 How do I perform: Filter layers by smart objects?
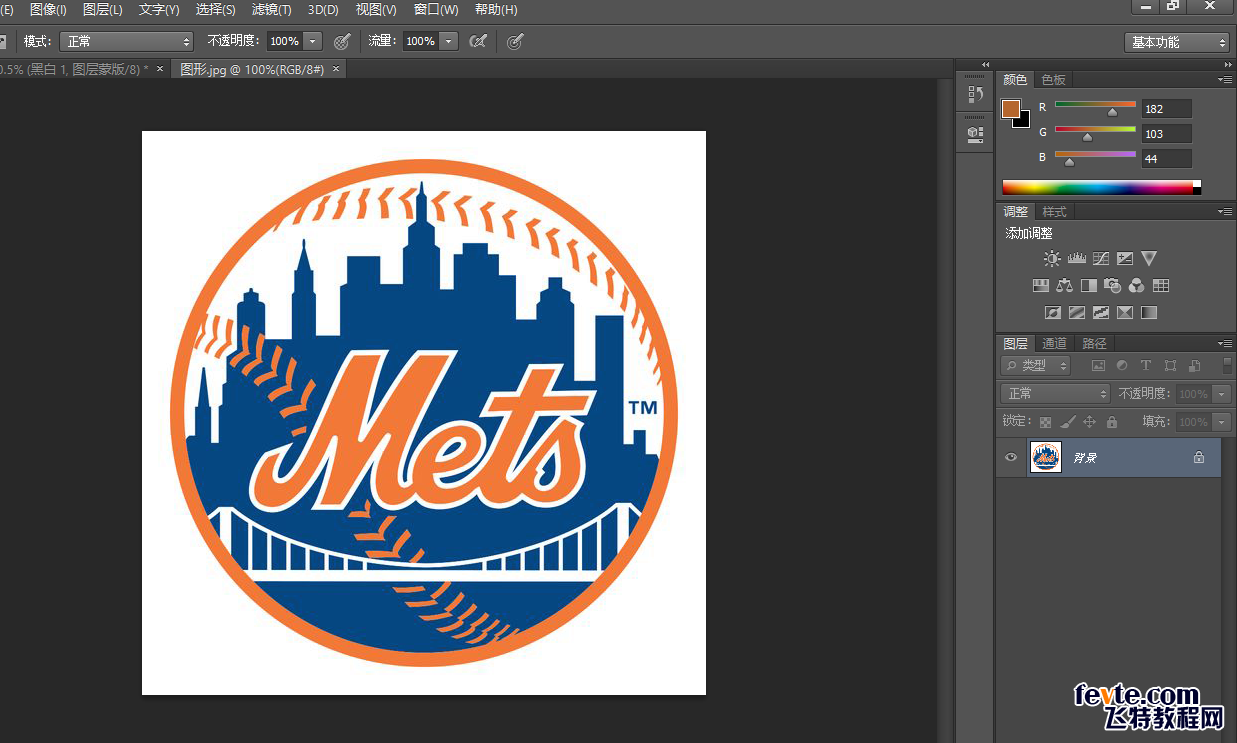[x=1194, y=366]
